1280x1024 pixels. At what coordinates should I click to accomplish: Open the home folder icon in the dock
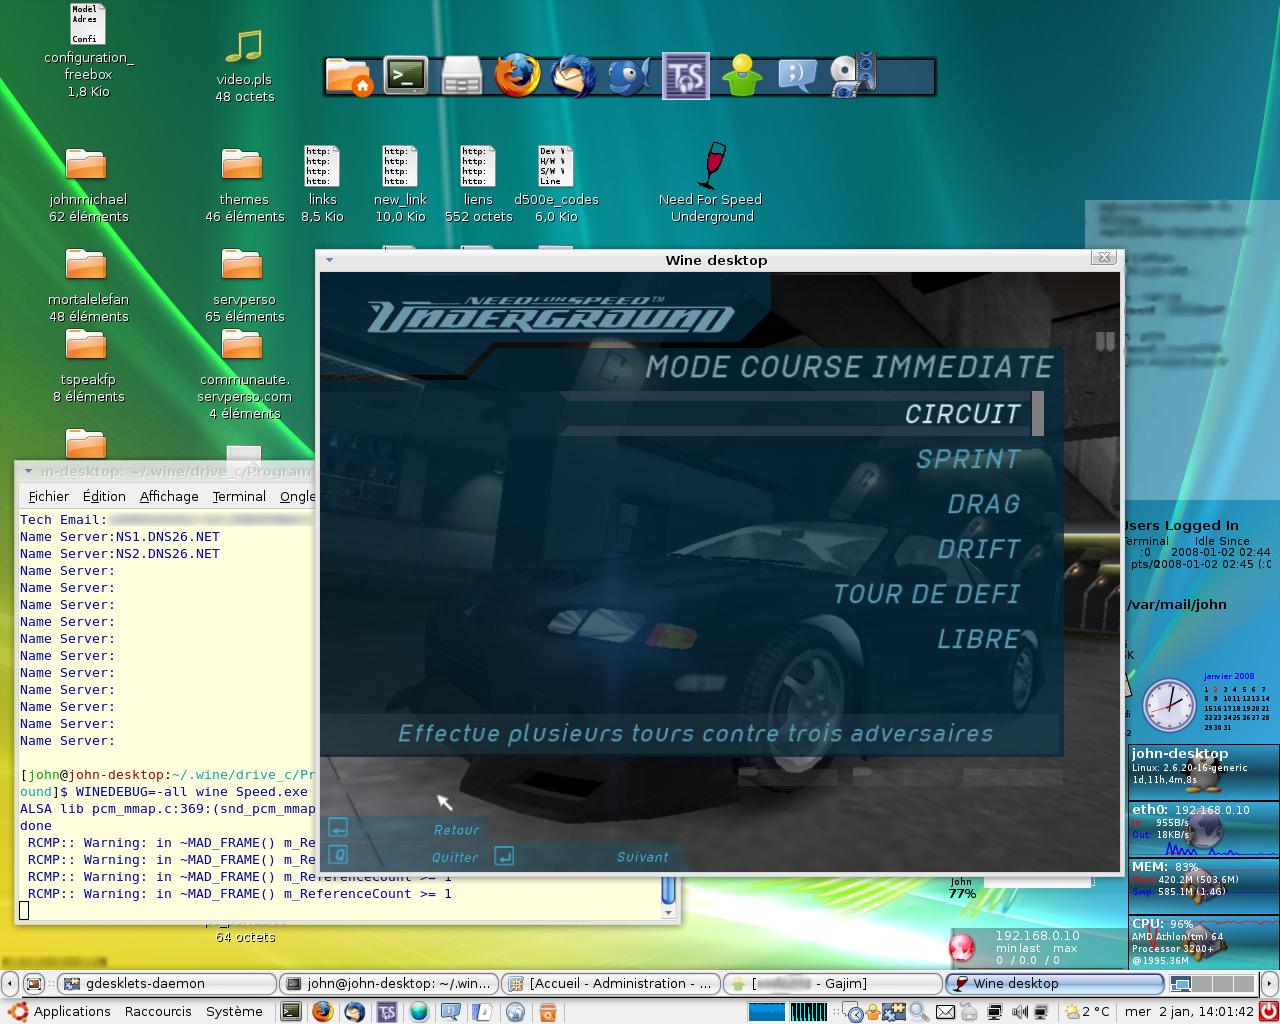point(349,76)
